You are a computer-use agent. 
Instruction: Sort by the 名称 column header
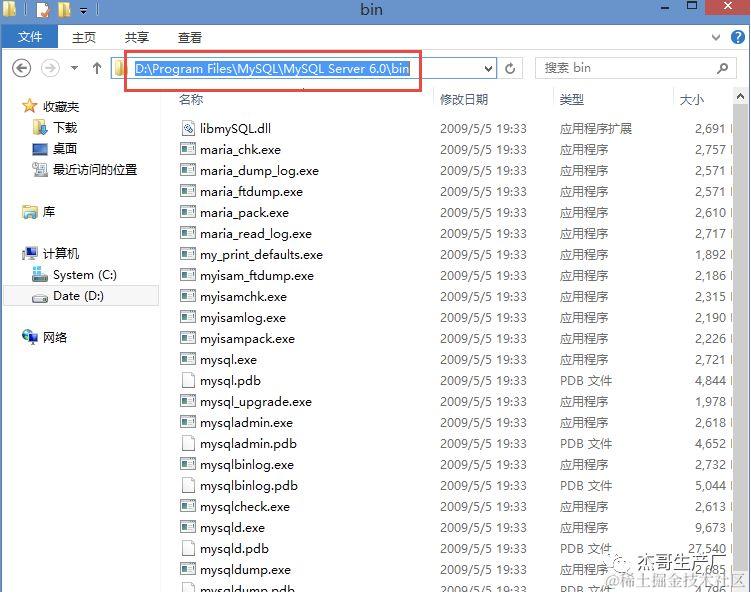(191, 99)
